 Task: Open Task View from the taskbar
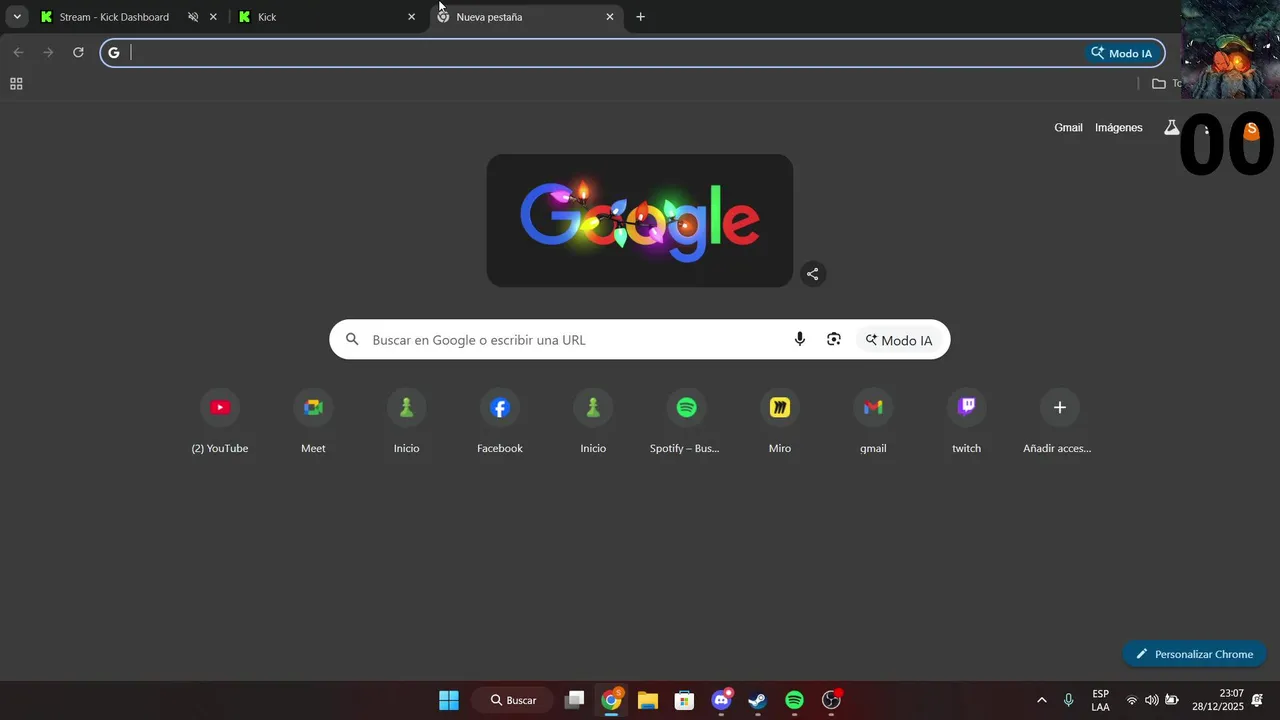(x=574, y=700)
